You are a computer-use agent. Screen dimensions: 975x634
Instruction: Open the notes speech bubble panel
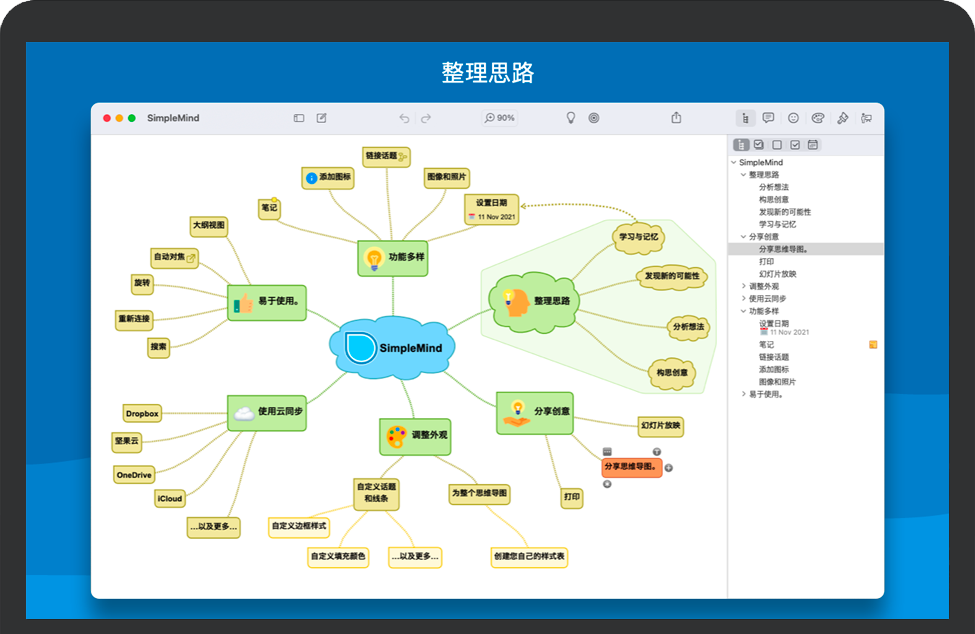[x=769, y=118]
